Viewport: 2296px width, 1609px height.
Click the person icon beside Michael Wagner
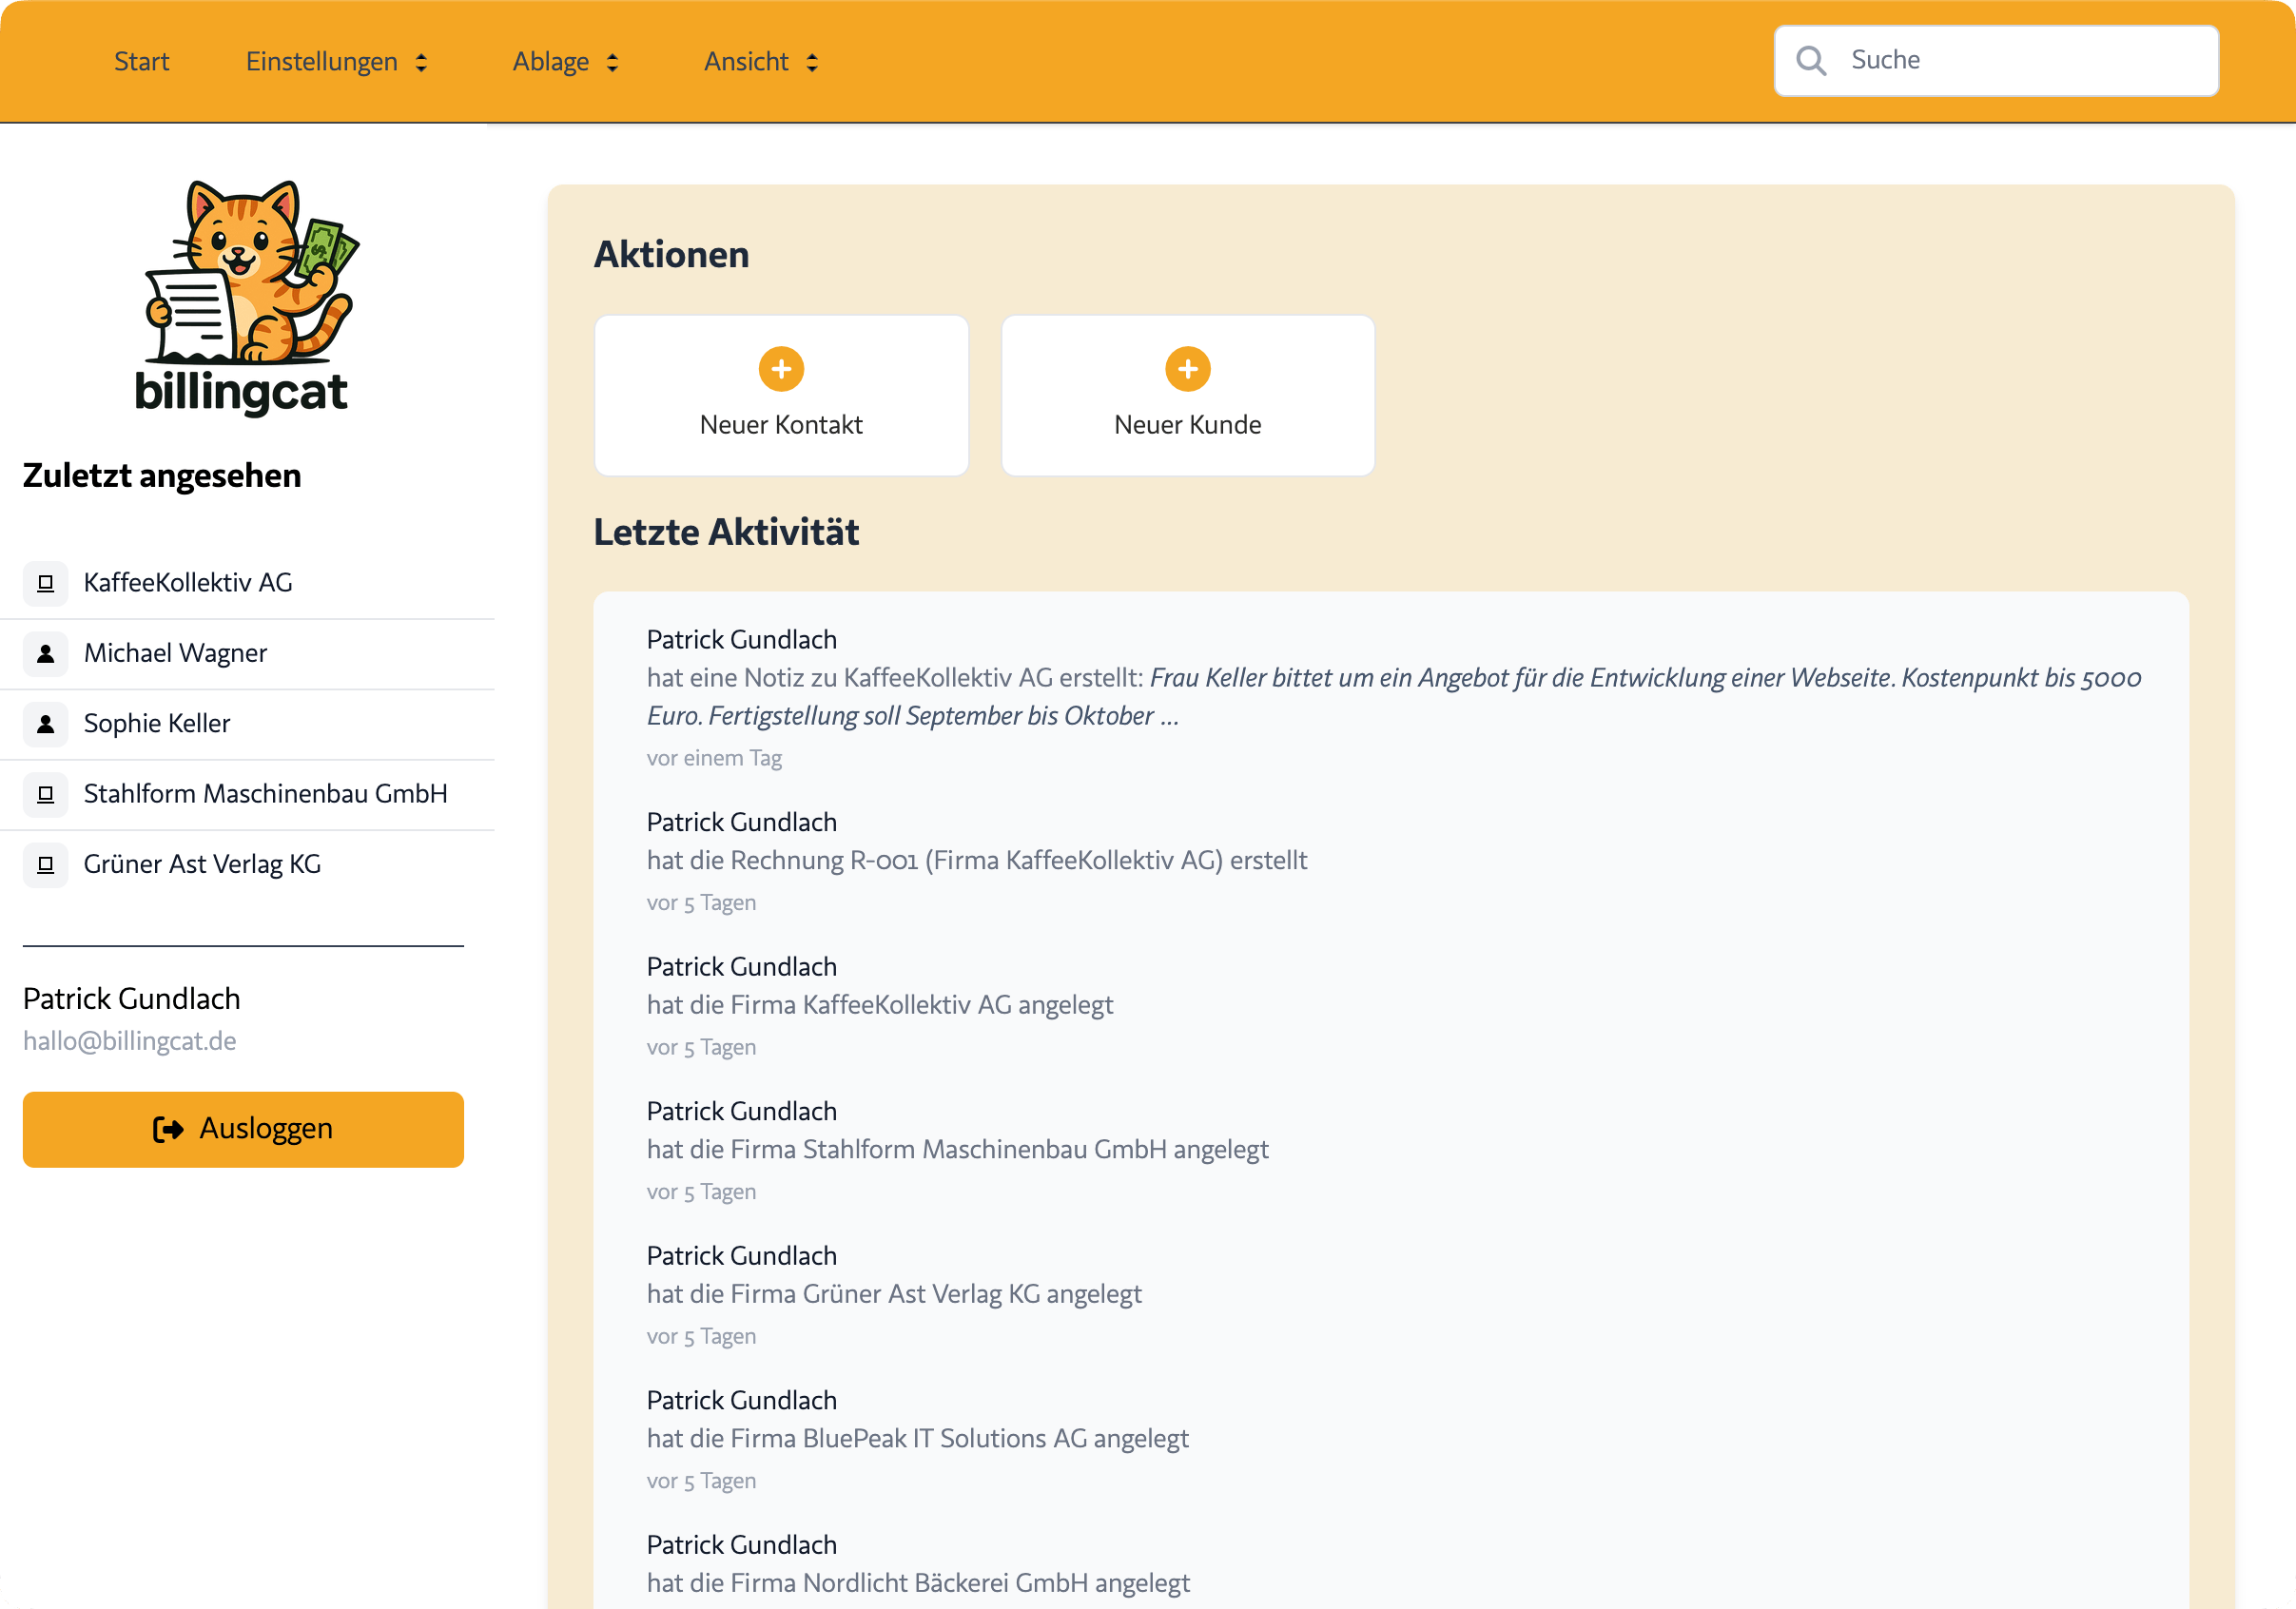45,654
